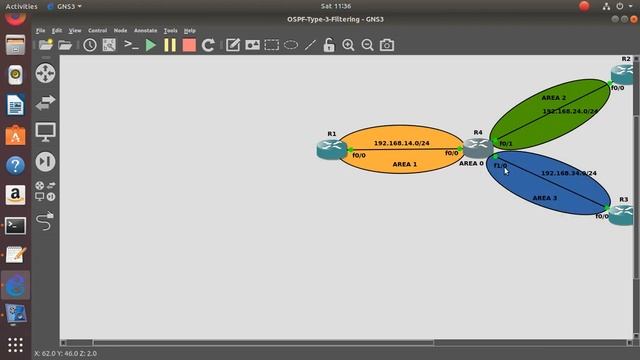Open Activities overview
The image size is (640, 360).
tap(21, 6)
